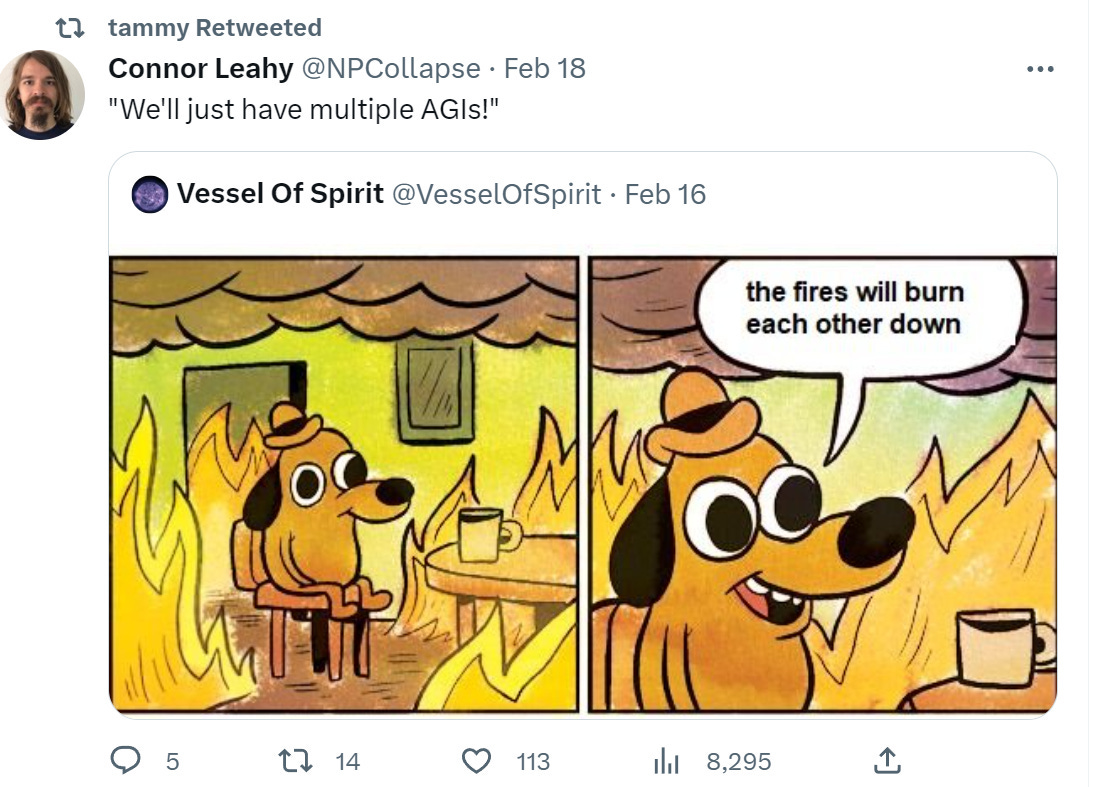Click the 8,295 views count
Screen dimensions: 1108x787
click(x=738, y=762)
